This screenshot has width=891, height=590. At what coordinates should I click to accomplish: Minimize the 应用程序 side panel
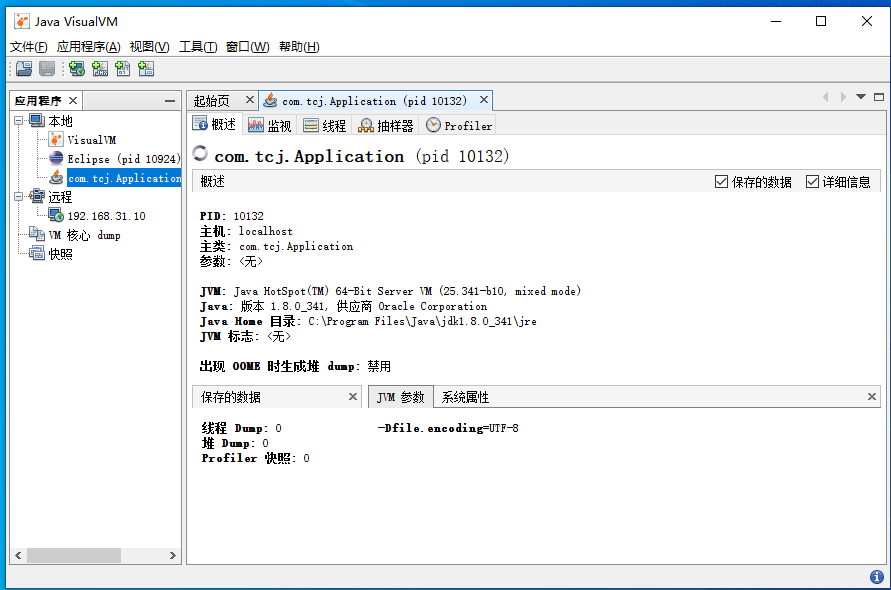coord(170,101)
